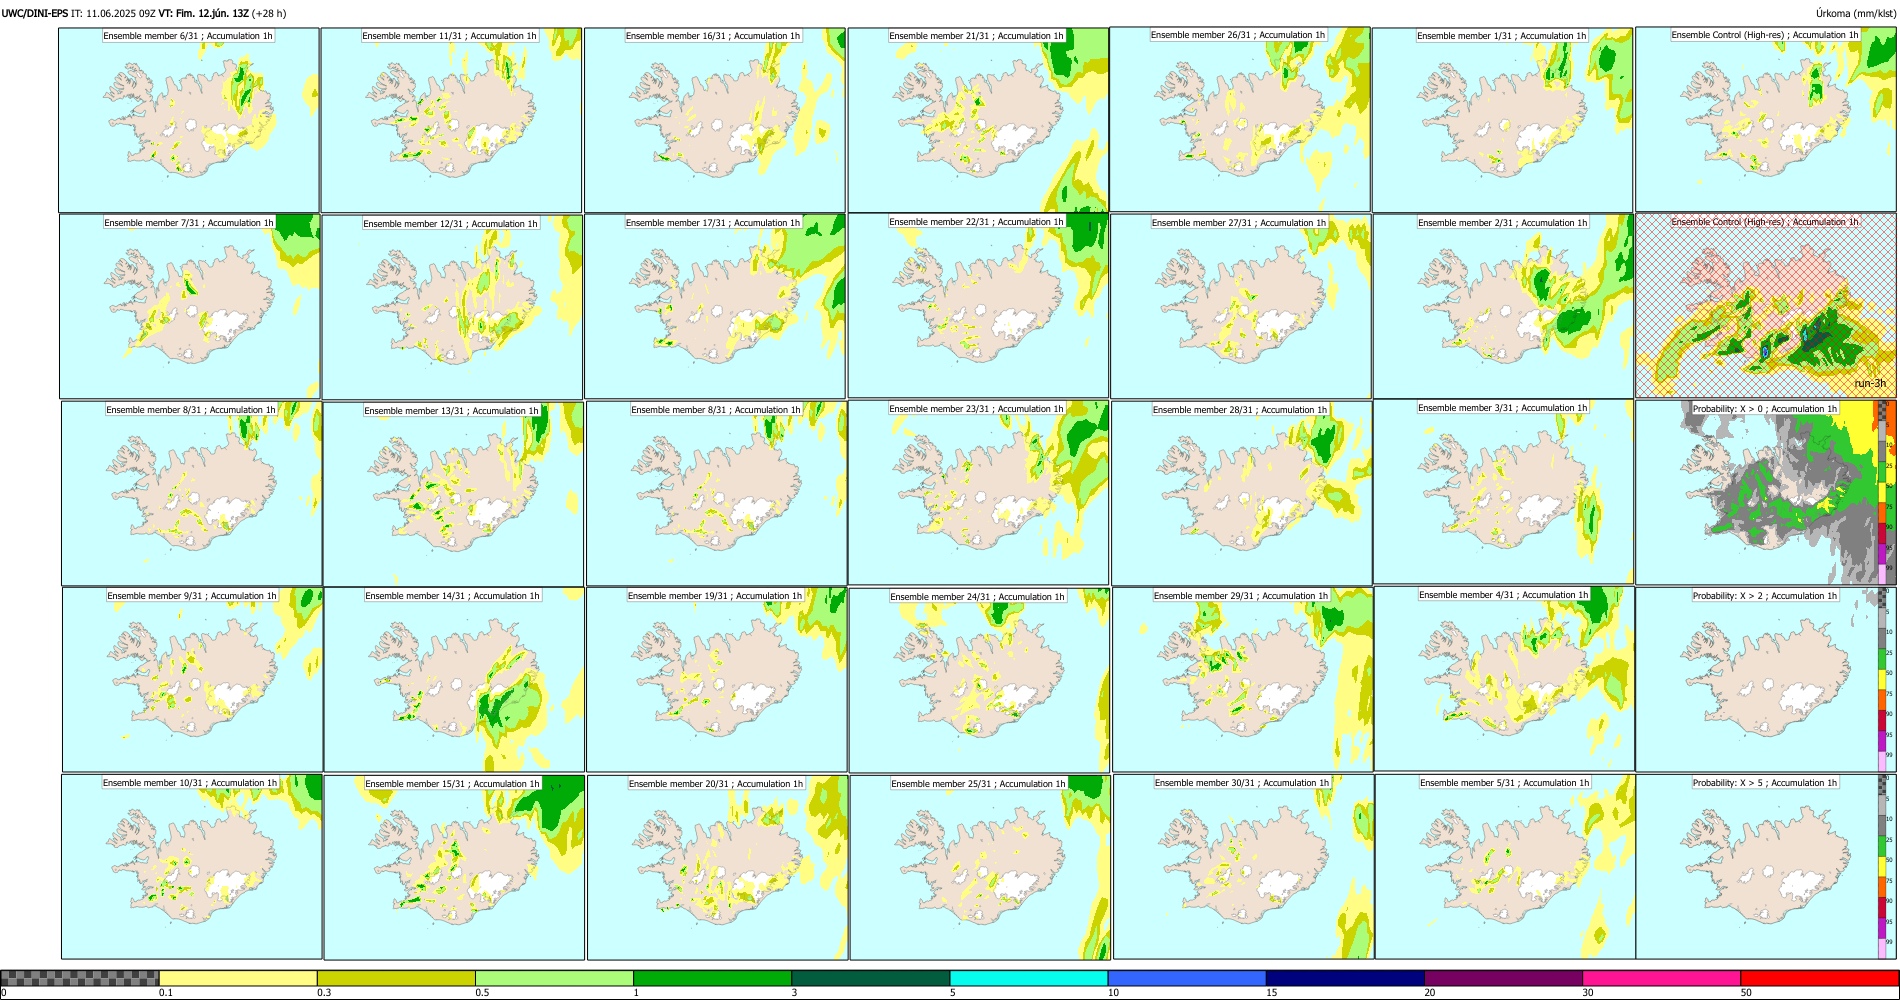Click the 'run-3h' text on hatched map
The height and width of the screenshot is (1000, 1900).
[1869, 383]
